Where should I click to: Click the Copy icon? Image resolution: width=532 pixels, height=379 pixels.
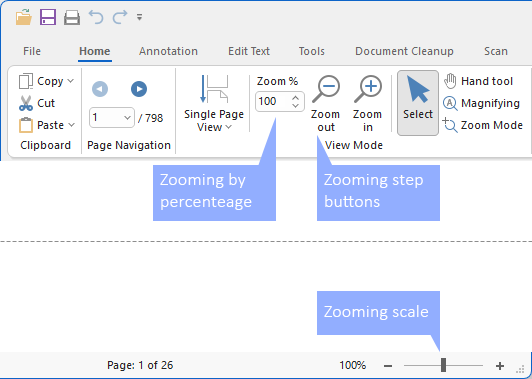(x=26, y=81)
